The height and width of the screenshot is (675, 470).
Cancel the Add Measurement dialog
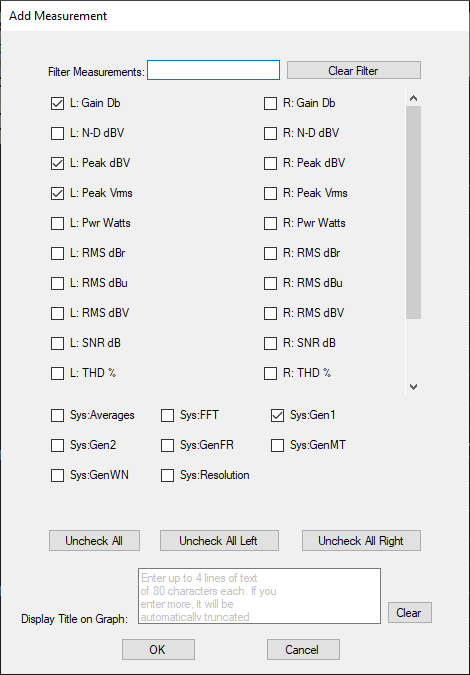[303, 649]
